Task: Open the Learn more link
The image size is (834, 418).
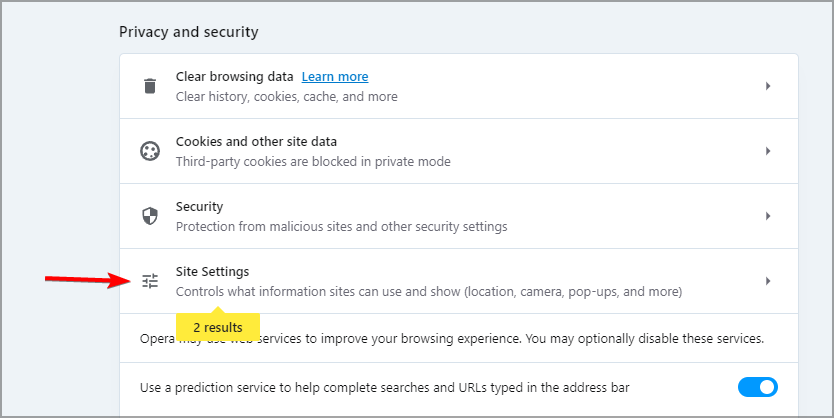Action: (x=335, y=77)
